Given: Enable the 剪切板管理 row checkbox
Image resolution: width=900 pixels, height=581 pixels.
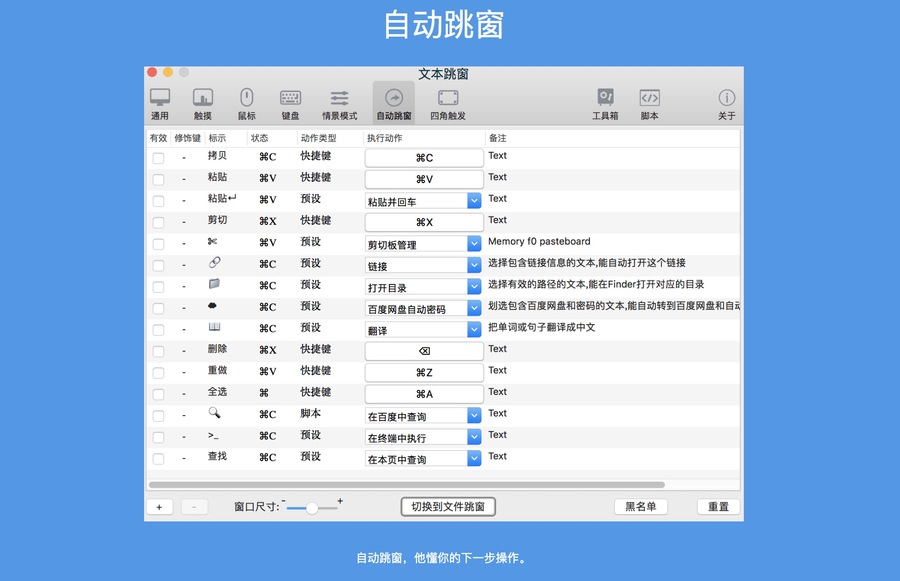Looking at the screenshot, I should click(158, 244).
